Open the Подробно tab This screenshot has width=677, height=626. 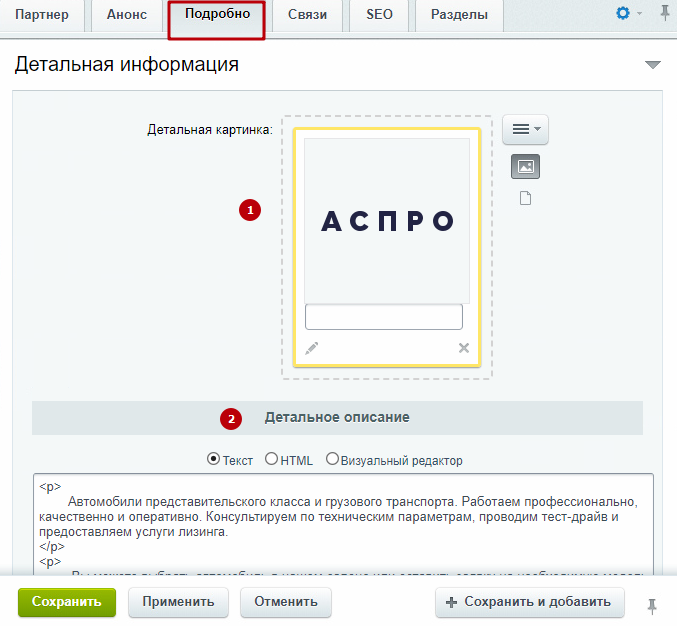[217, 20]
